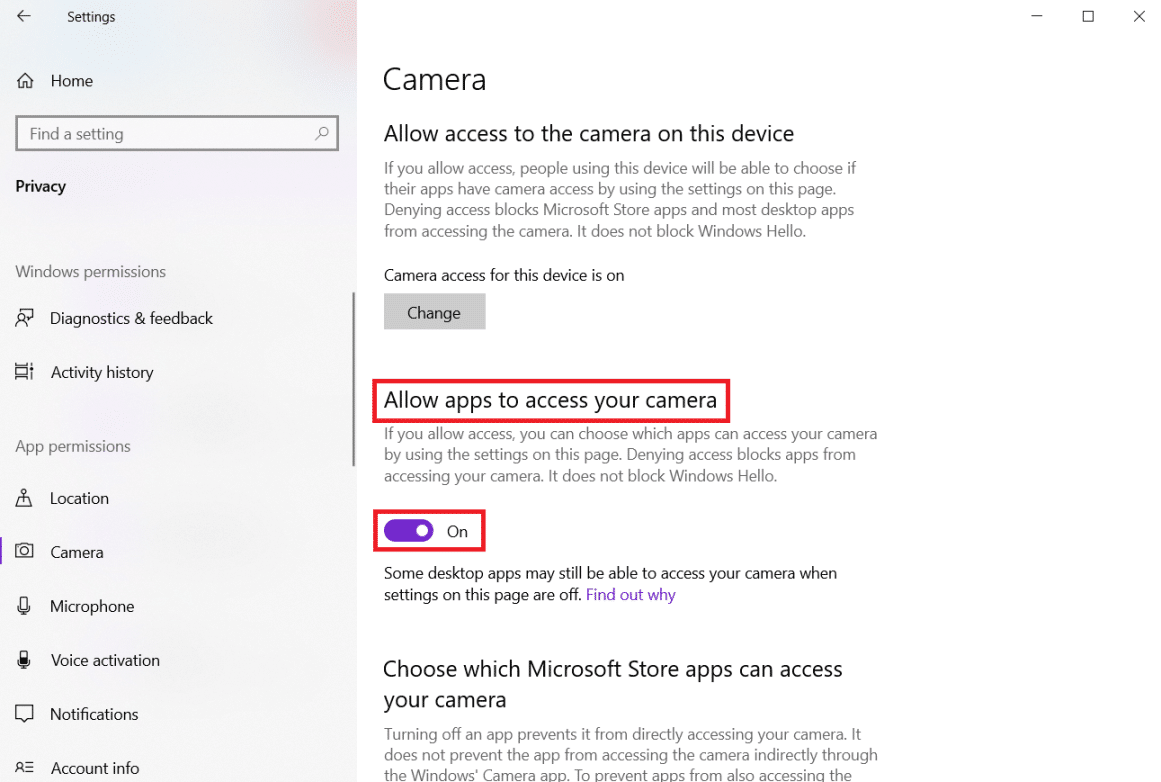Image resolution: width=1161 pixels, height=782 pixels.
Task: Click the Account info icon
Action: click(x=24, y=768)
